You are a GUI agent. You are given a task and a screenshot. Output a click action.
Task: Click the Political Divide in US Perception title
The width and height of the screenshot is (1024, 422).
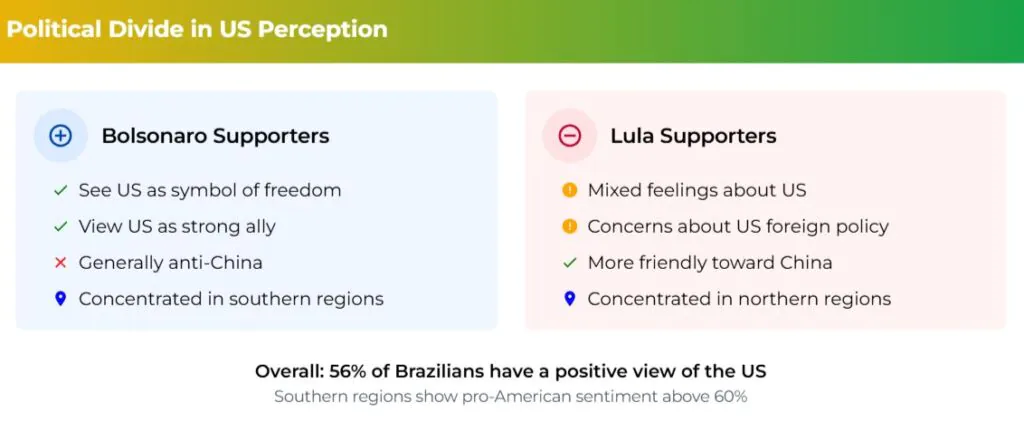[x=196, y=29]
